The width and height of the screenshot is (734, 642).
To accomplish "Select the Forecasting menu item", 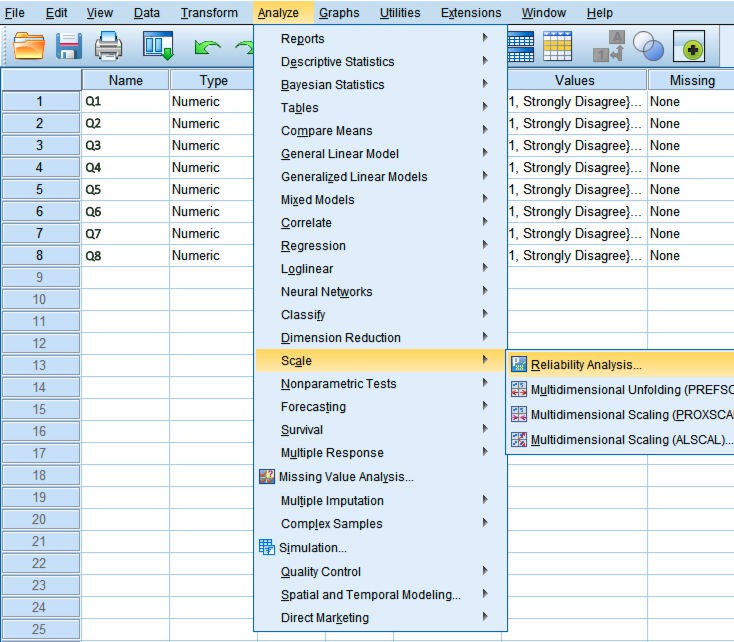I will [x=381, y=406].
